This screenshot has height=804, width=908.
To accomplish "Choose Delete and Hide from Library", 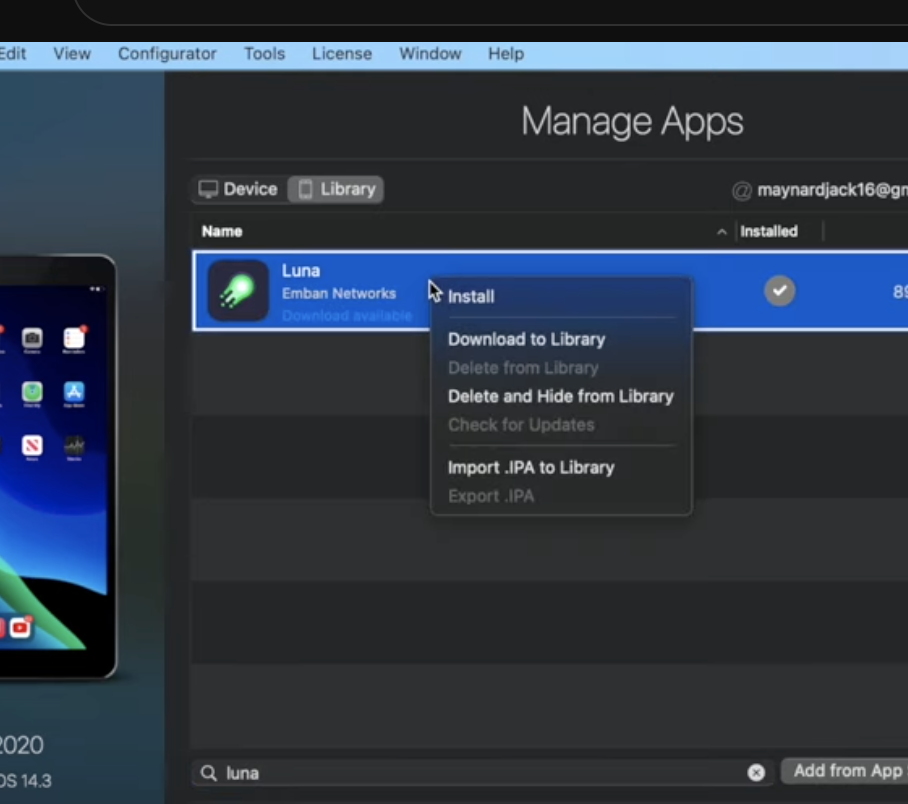I will tap(560, 396).
